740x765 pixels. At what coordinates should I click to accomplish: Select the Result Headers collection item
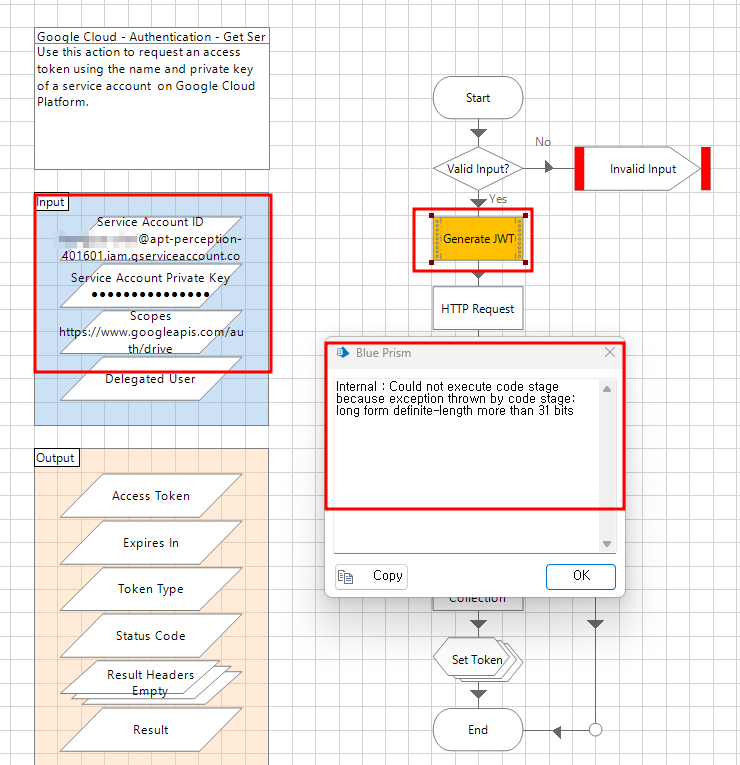point(151,683)
